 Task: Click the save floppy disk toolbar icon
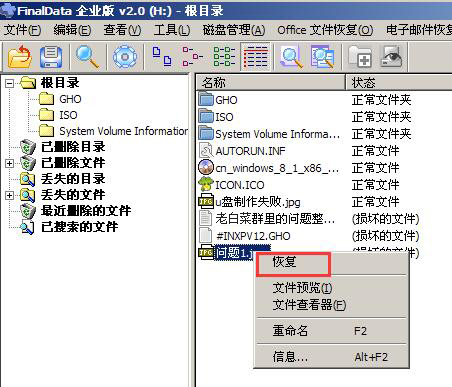pyautogui.click(x=51, y=57)
